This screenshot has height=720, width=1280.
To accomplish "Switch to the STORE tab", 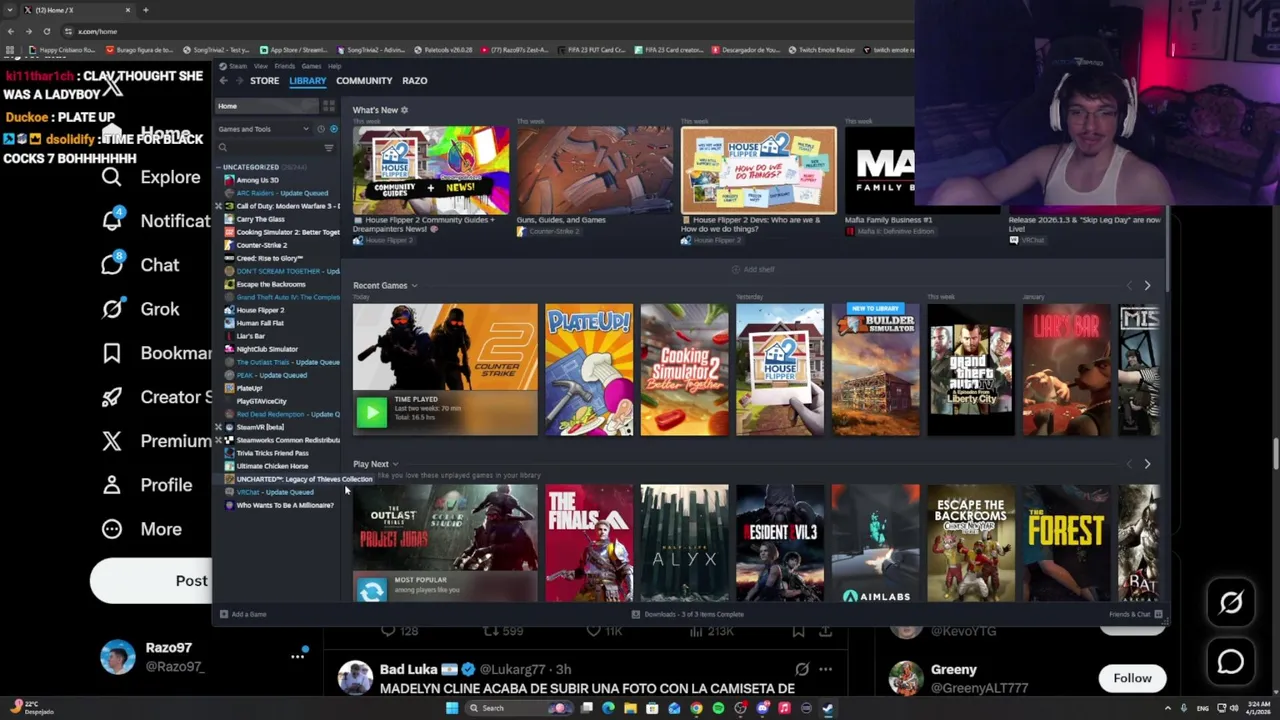I will click(x=264, y=81).
